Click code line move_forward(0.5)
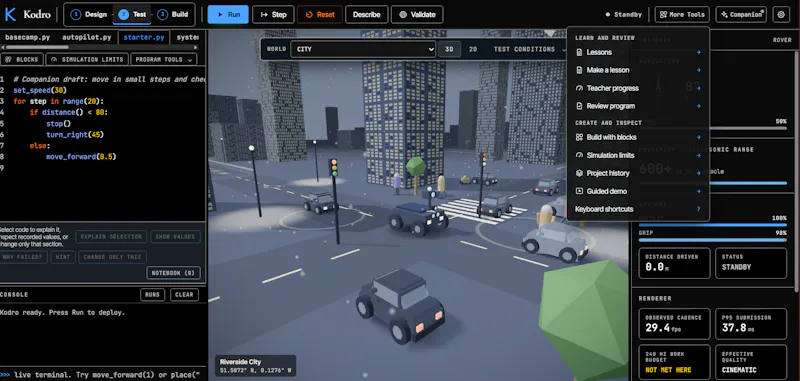 (x=81, y=157)
